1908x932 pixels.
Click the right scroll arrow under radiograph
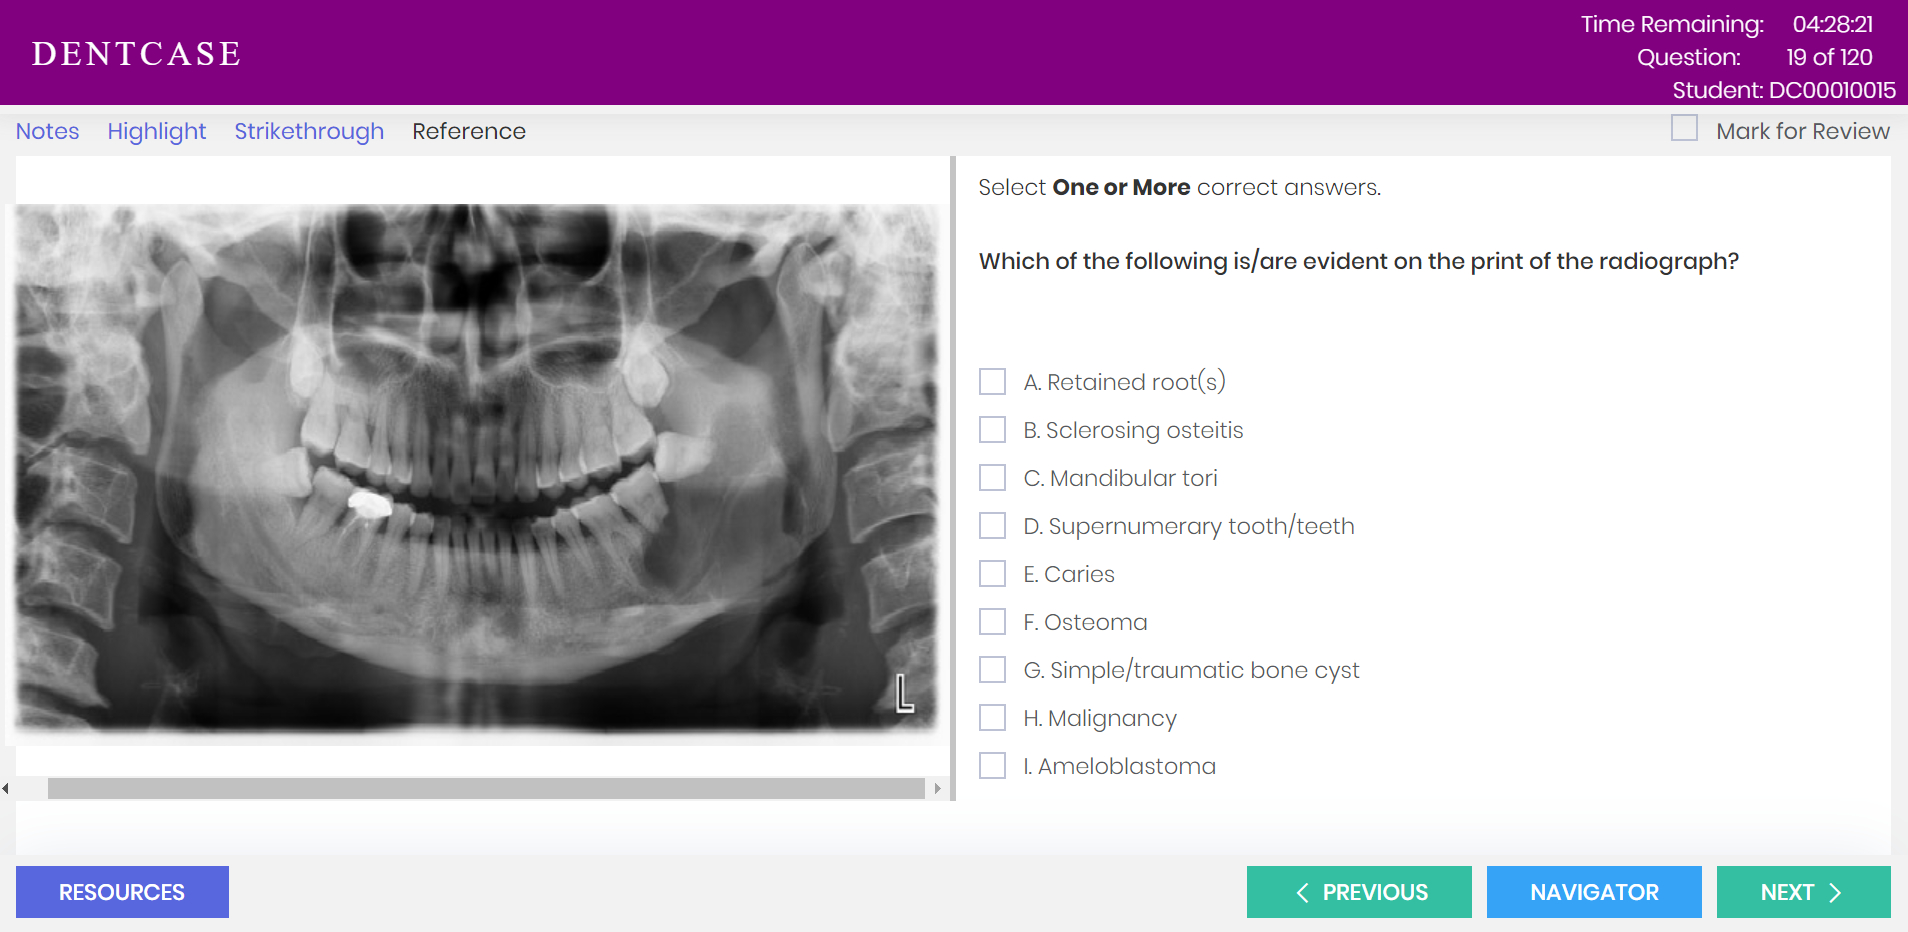click(x=937, y=789)
